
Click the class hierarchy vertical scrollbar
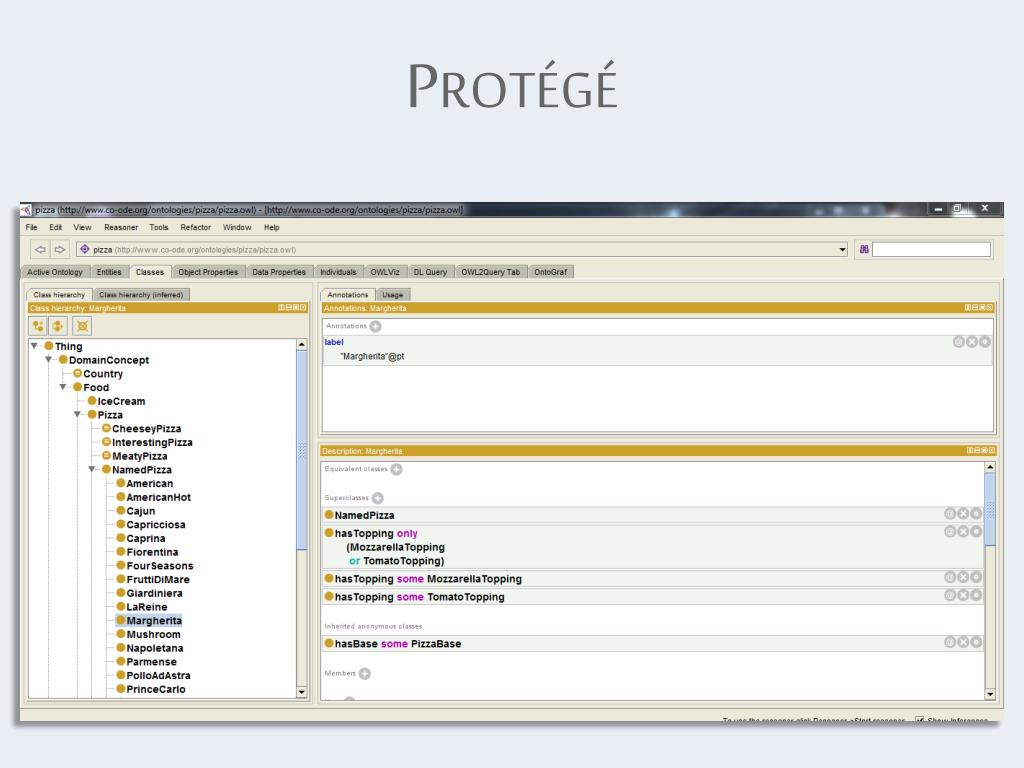(x=302, y=451)
